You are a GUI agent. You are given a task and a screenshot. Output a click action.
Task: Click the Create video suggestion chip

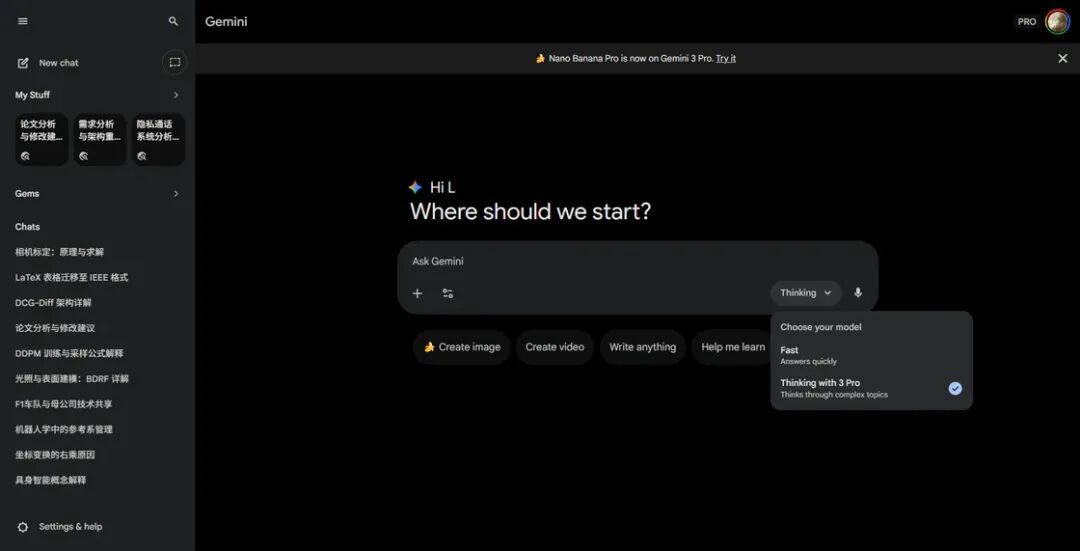(554, 347)
